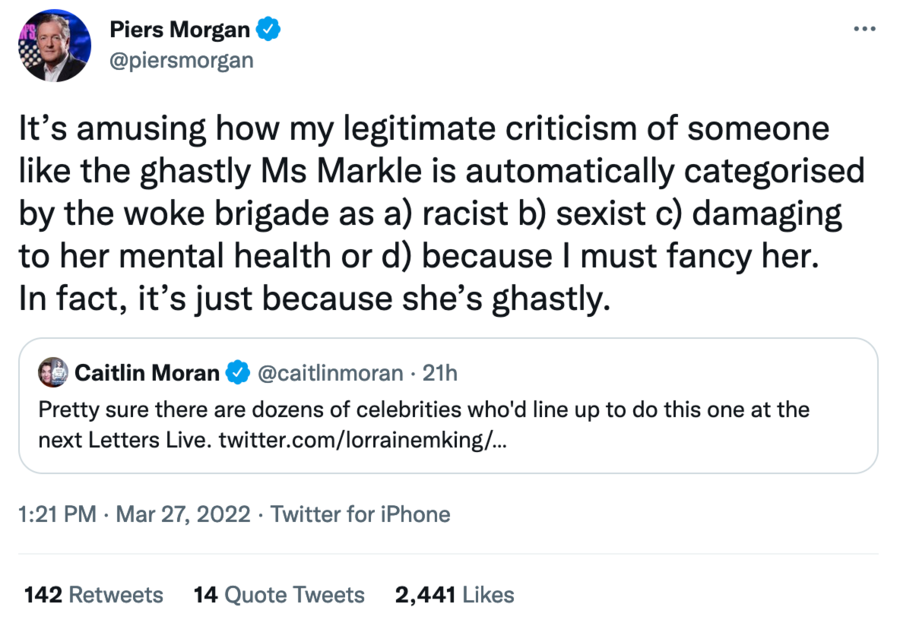The image size is (900, 623).
Task: Open the quoted tweet text about Letters Live
Action: pos(423,410)
